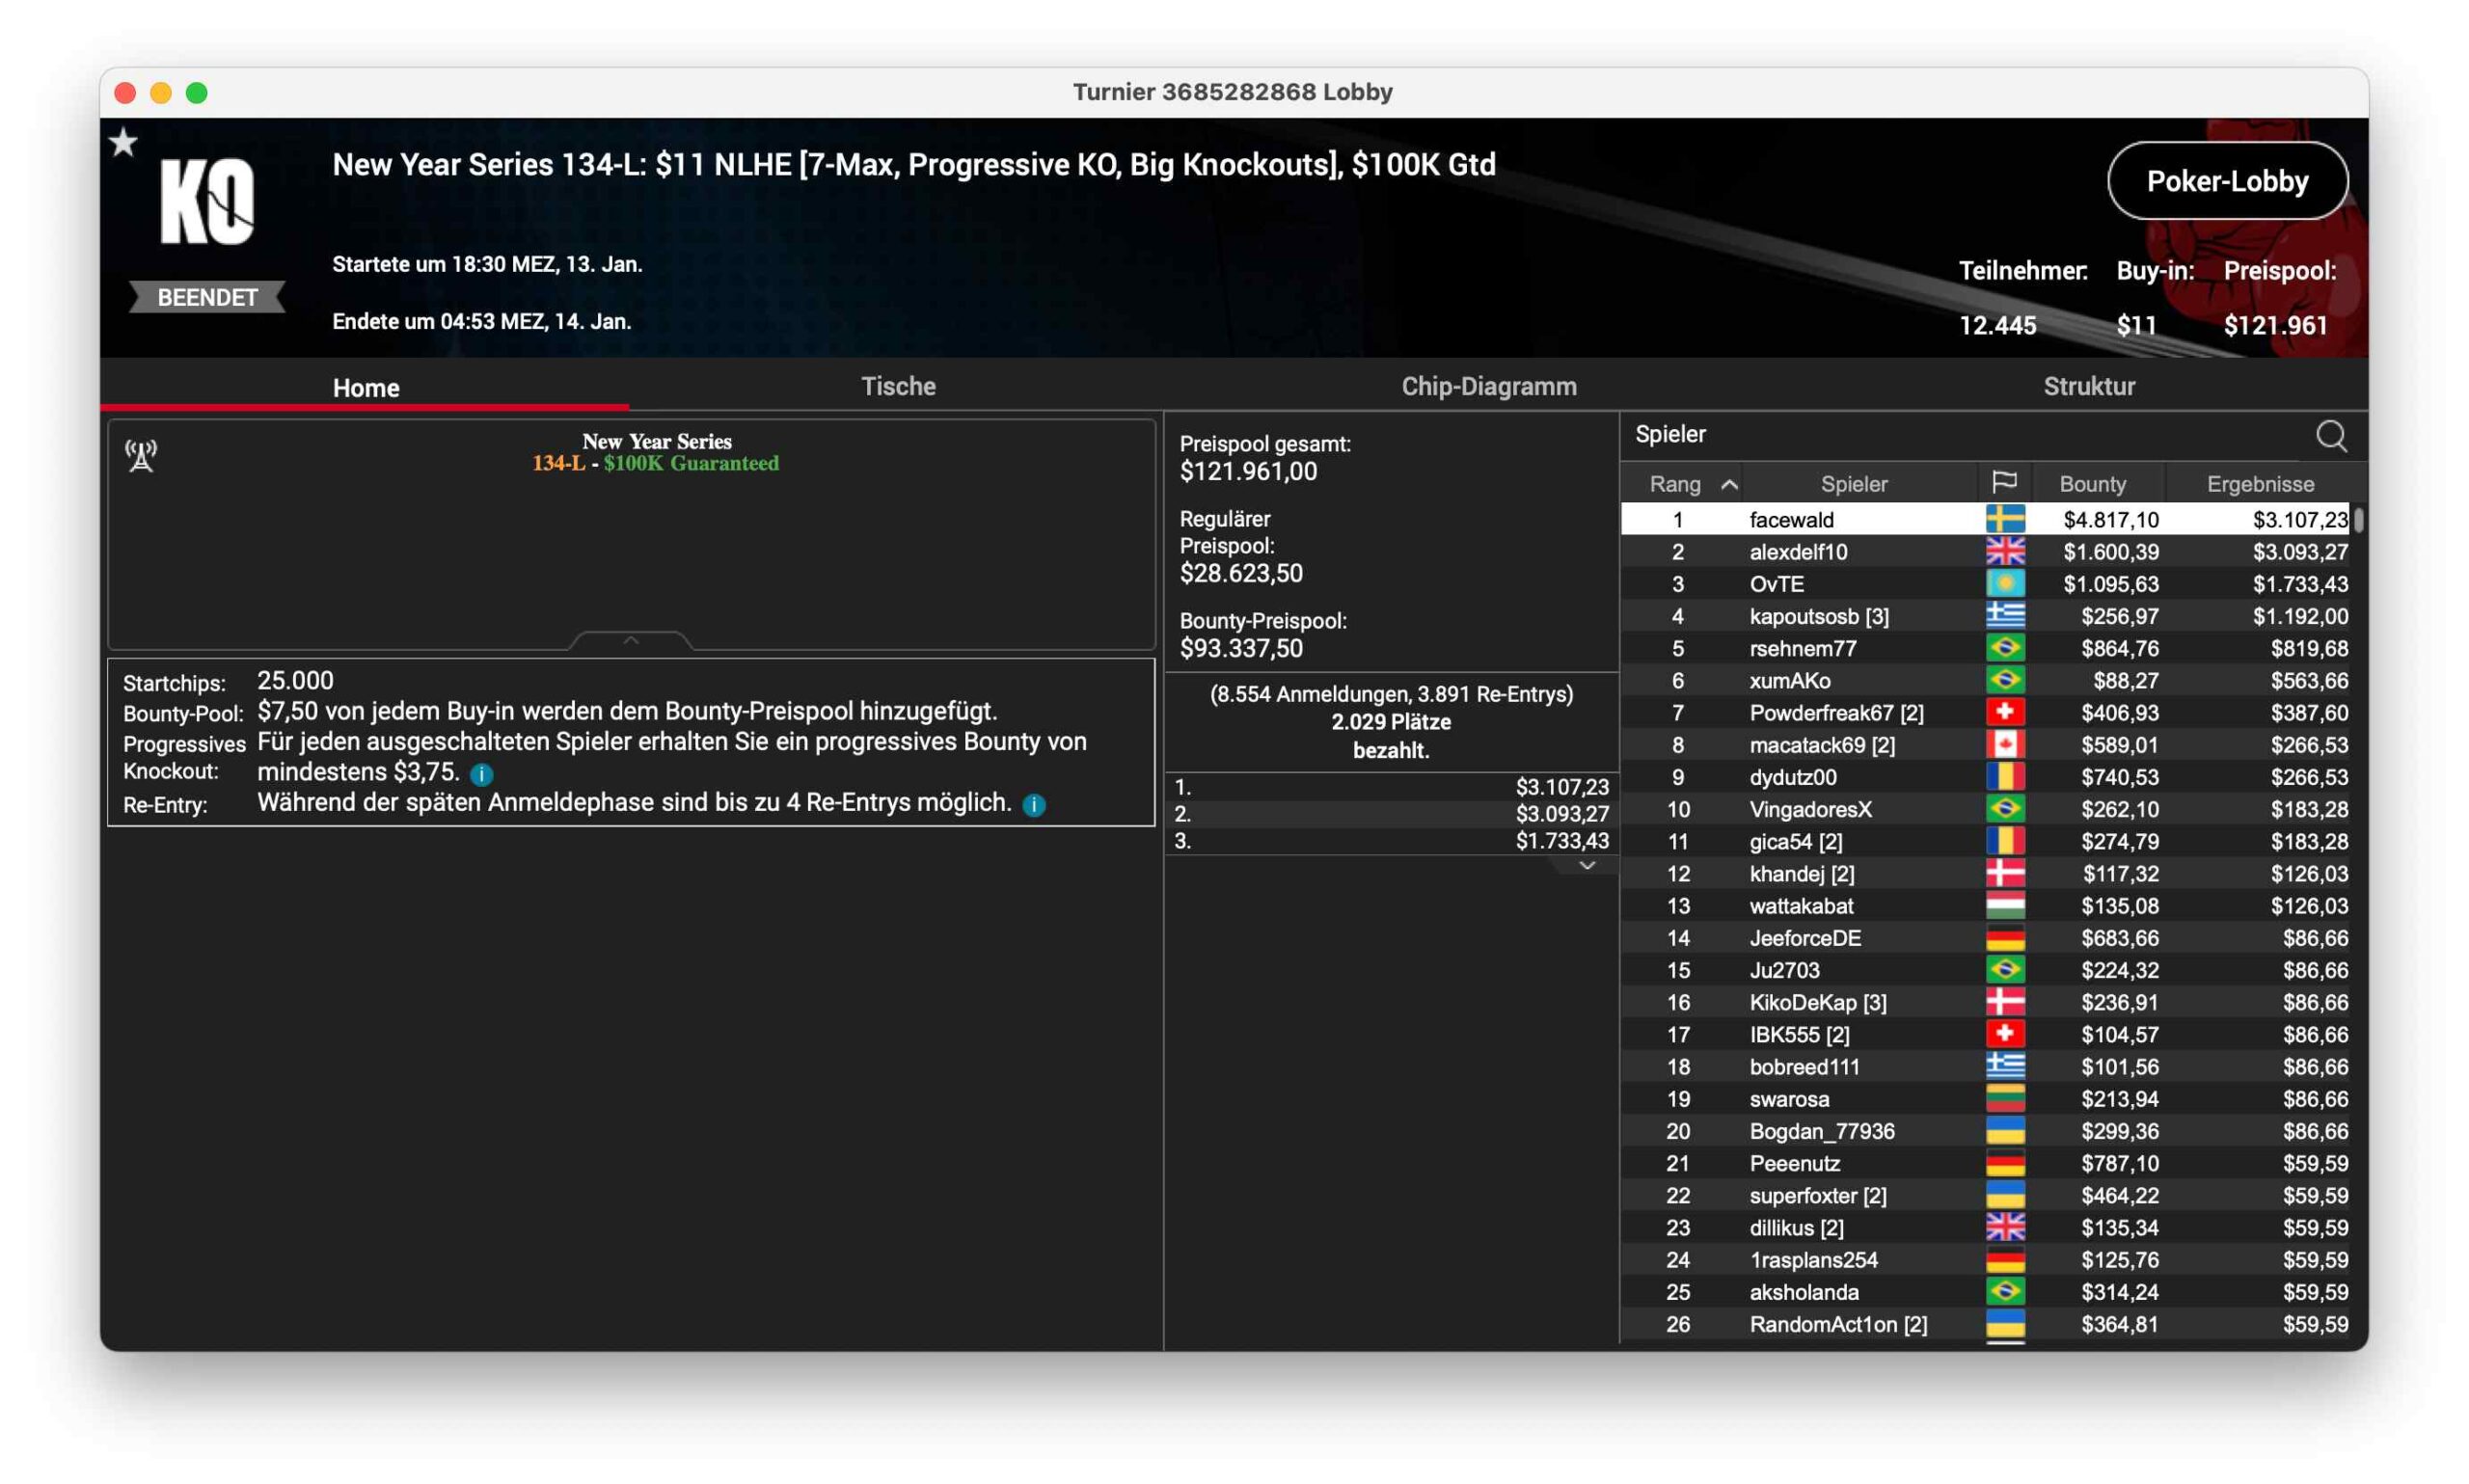Image resolution: width=2469 pixels, height=1484 pixels.
Task: Open the Chip-Diagramm tab
Action: [x=1488, y=387]
